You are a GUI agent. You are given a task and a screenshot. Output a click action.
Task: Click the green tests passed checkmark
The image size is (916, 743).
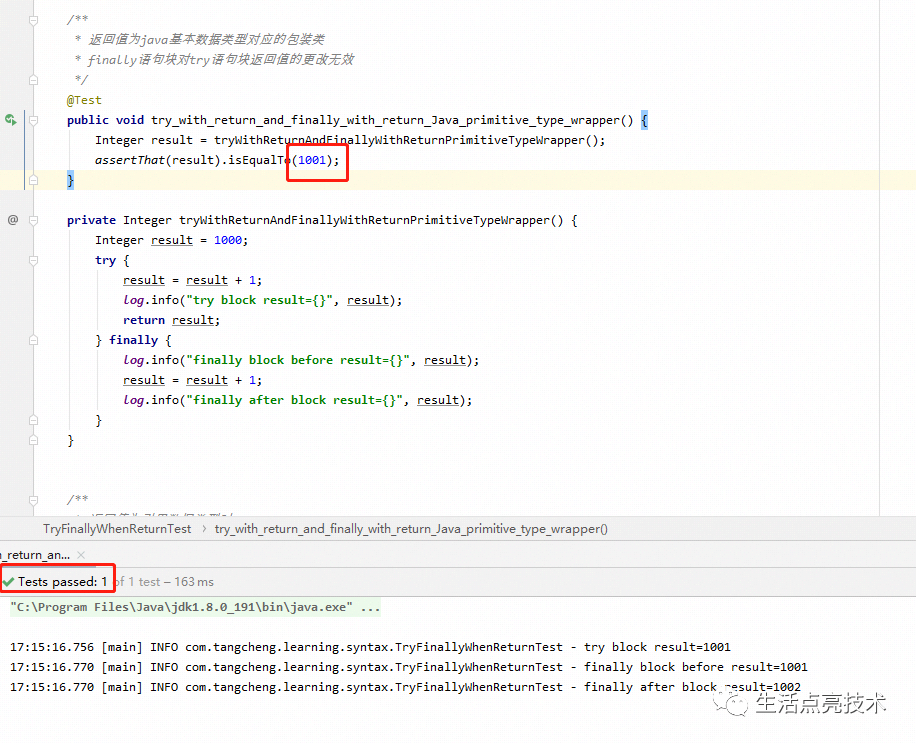point(8,582)
